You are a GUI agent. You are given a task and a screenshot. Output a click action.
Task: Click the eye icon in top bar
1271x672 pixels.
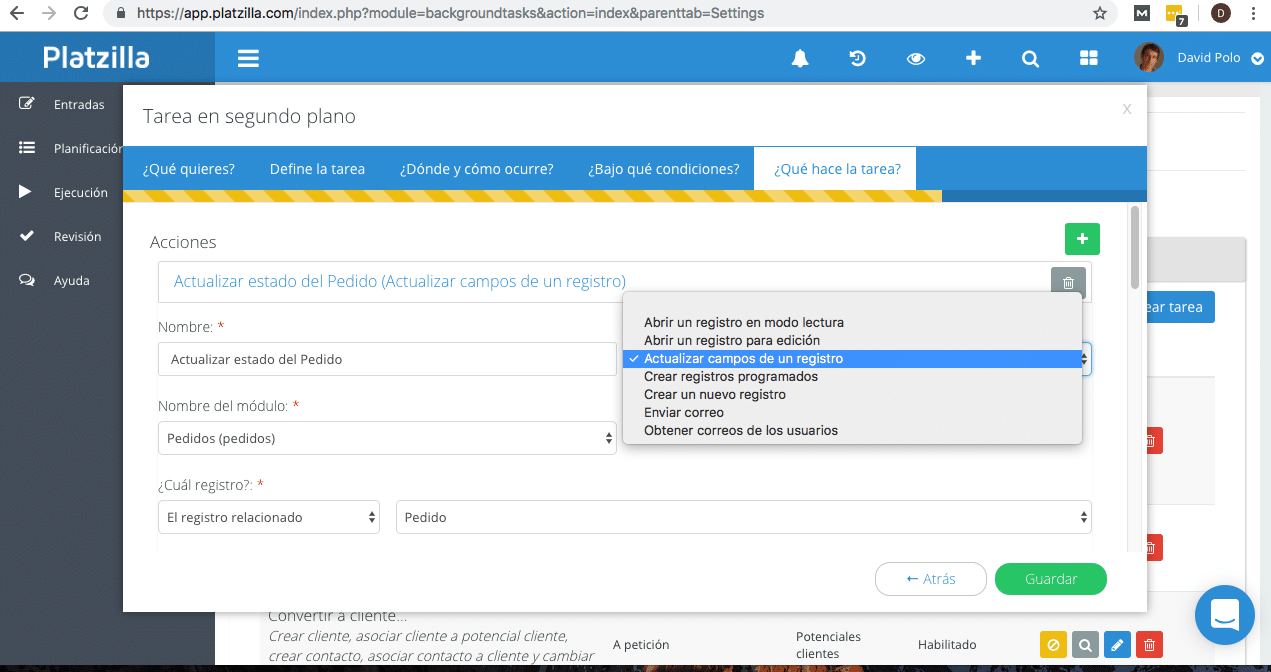click(x=915, y=58)
